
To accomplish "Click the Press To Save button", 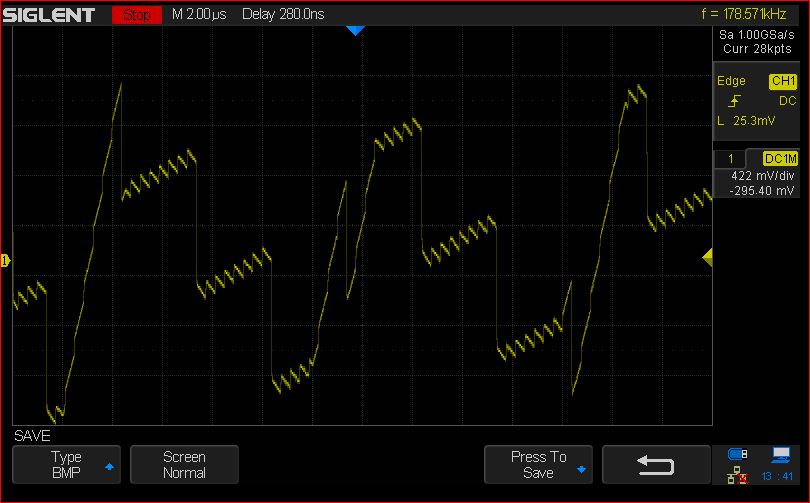I will click(x=538, y=465).
